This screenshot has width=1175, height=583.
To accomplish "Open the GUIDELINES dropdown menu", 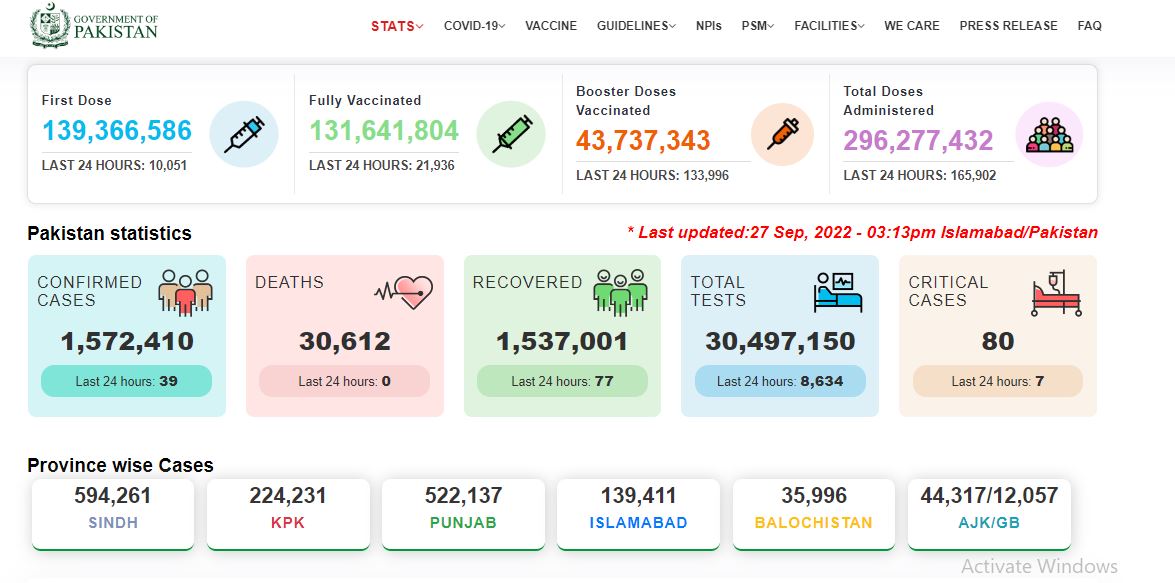I will click(636, 26).
